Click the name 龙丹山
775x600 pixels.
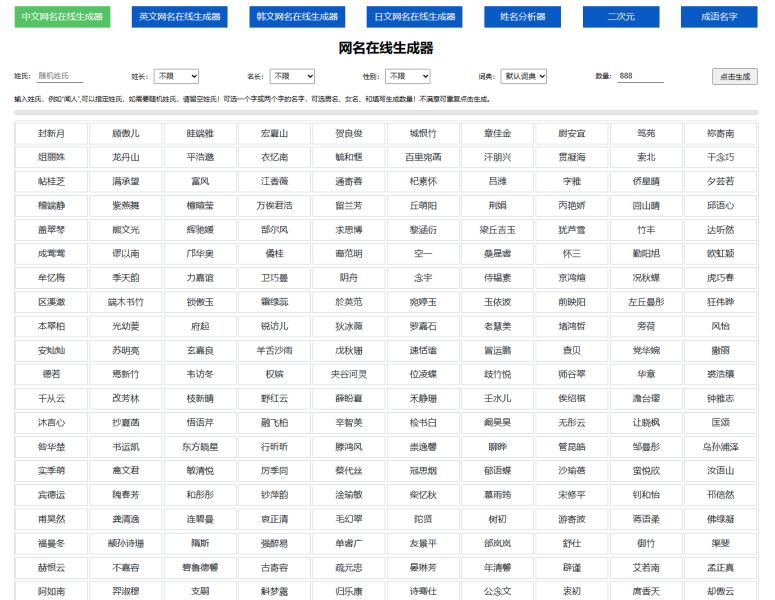coord(126,157)
